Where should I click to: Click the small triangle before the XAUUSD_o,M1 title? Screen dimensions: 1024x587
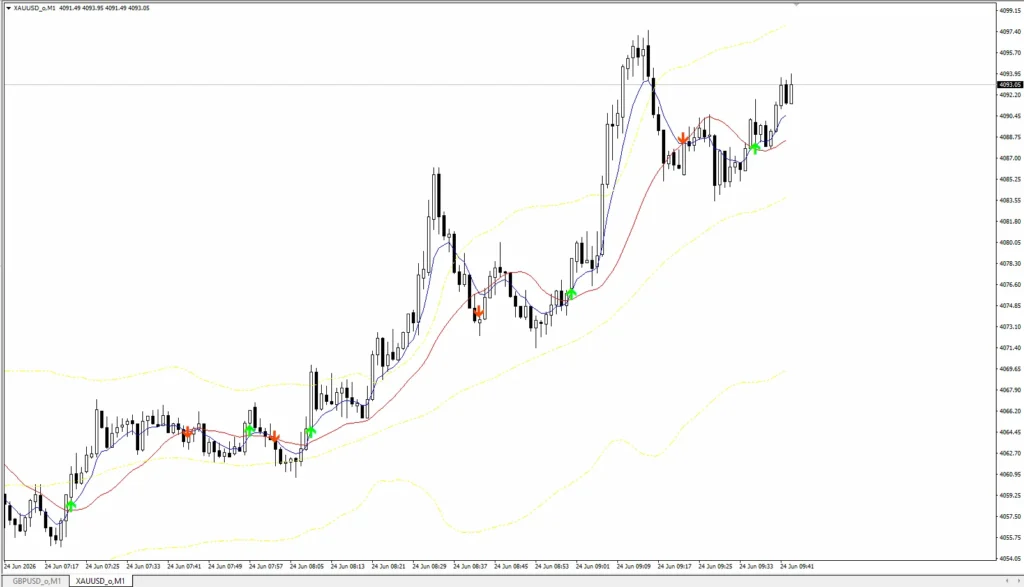click(x=8, y=8)
